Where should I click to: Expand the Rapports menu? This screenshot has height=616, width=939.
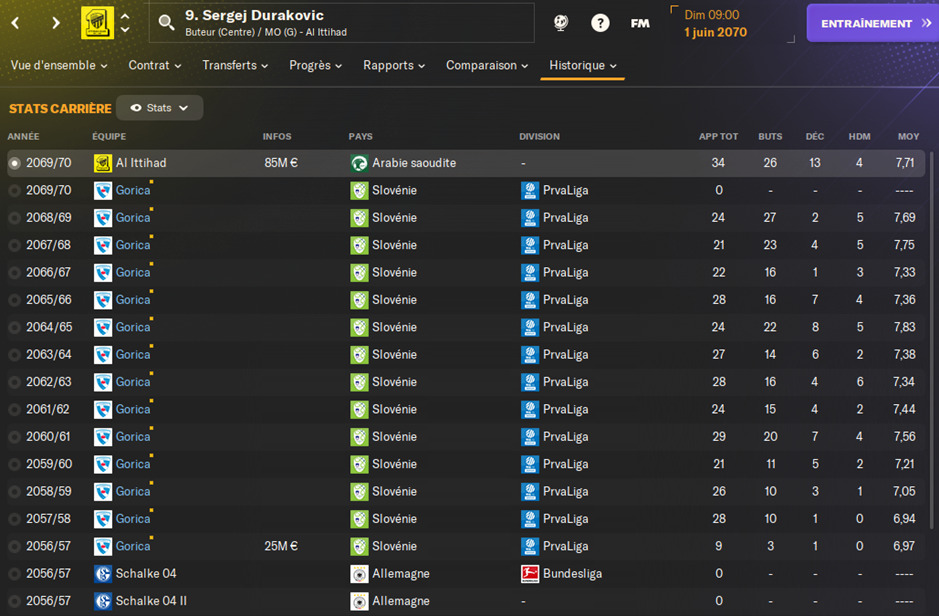[394, 65]
